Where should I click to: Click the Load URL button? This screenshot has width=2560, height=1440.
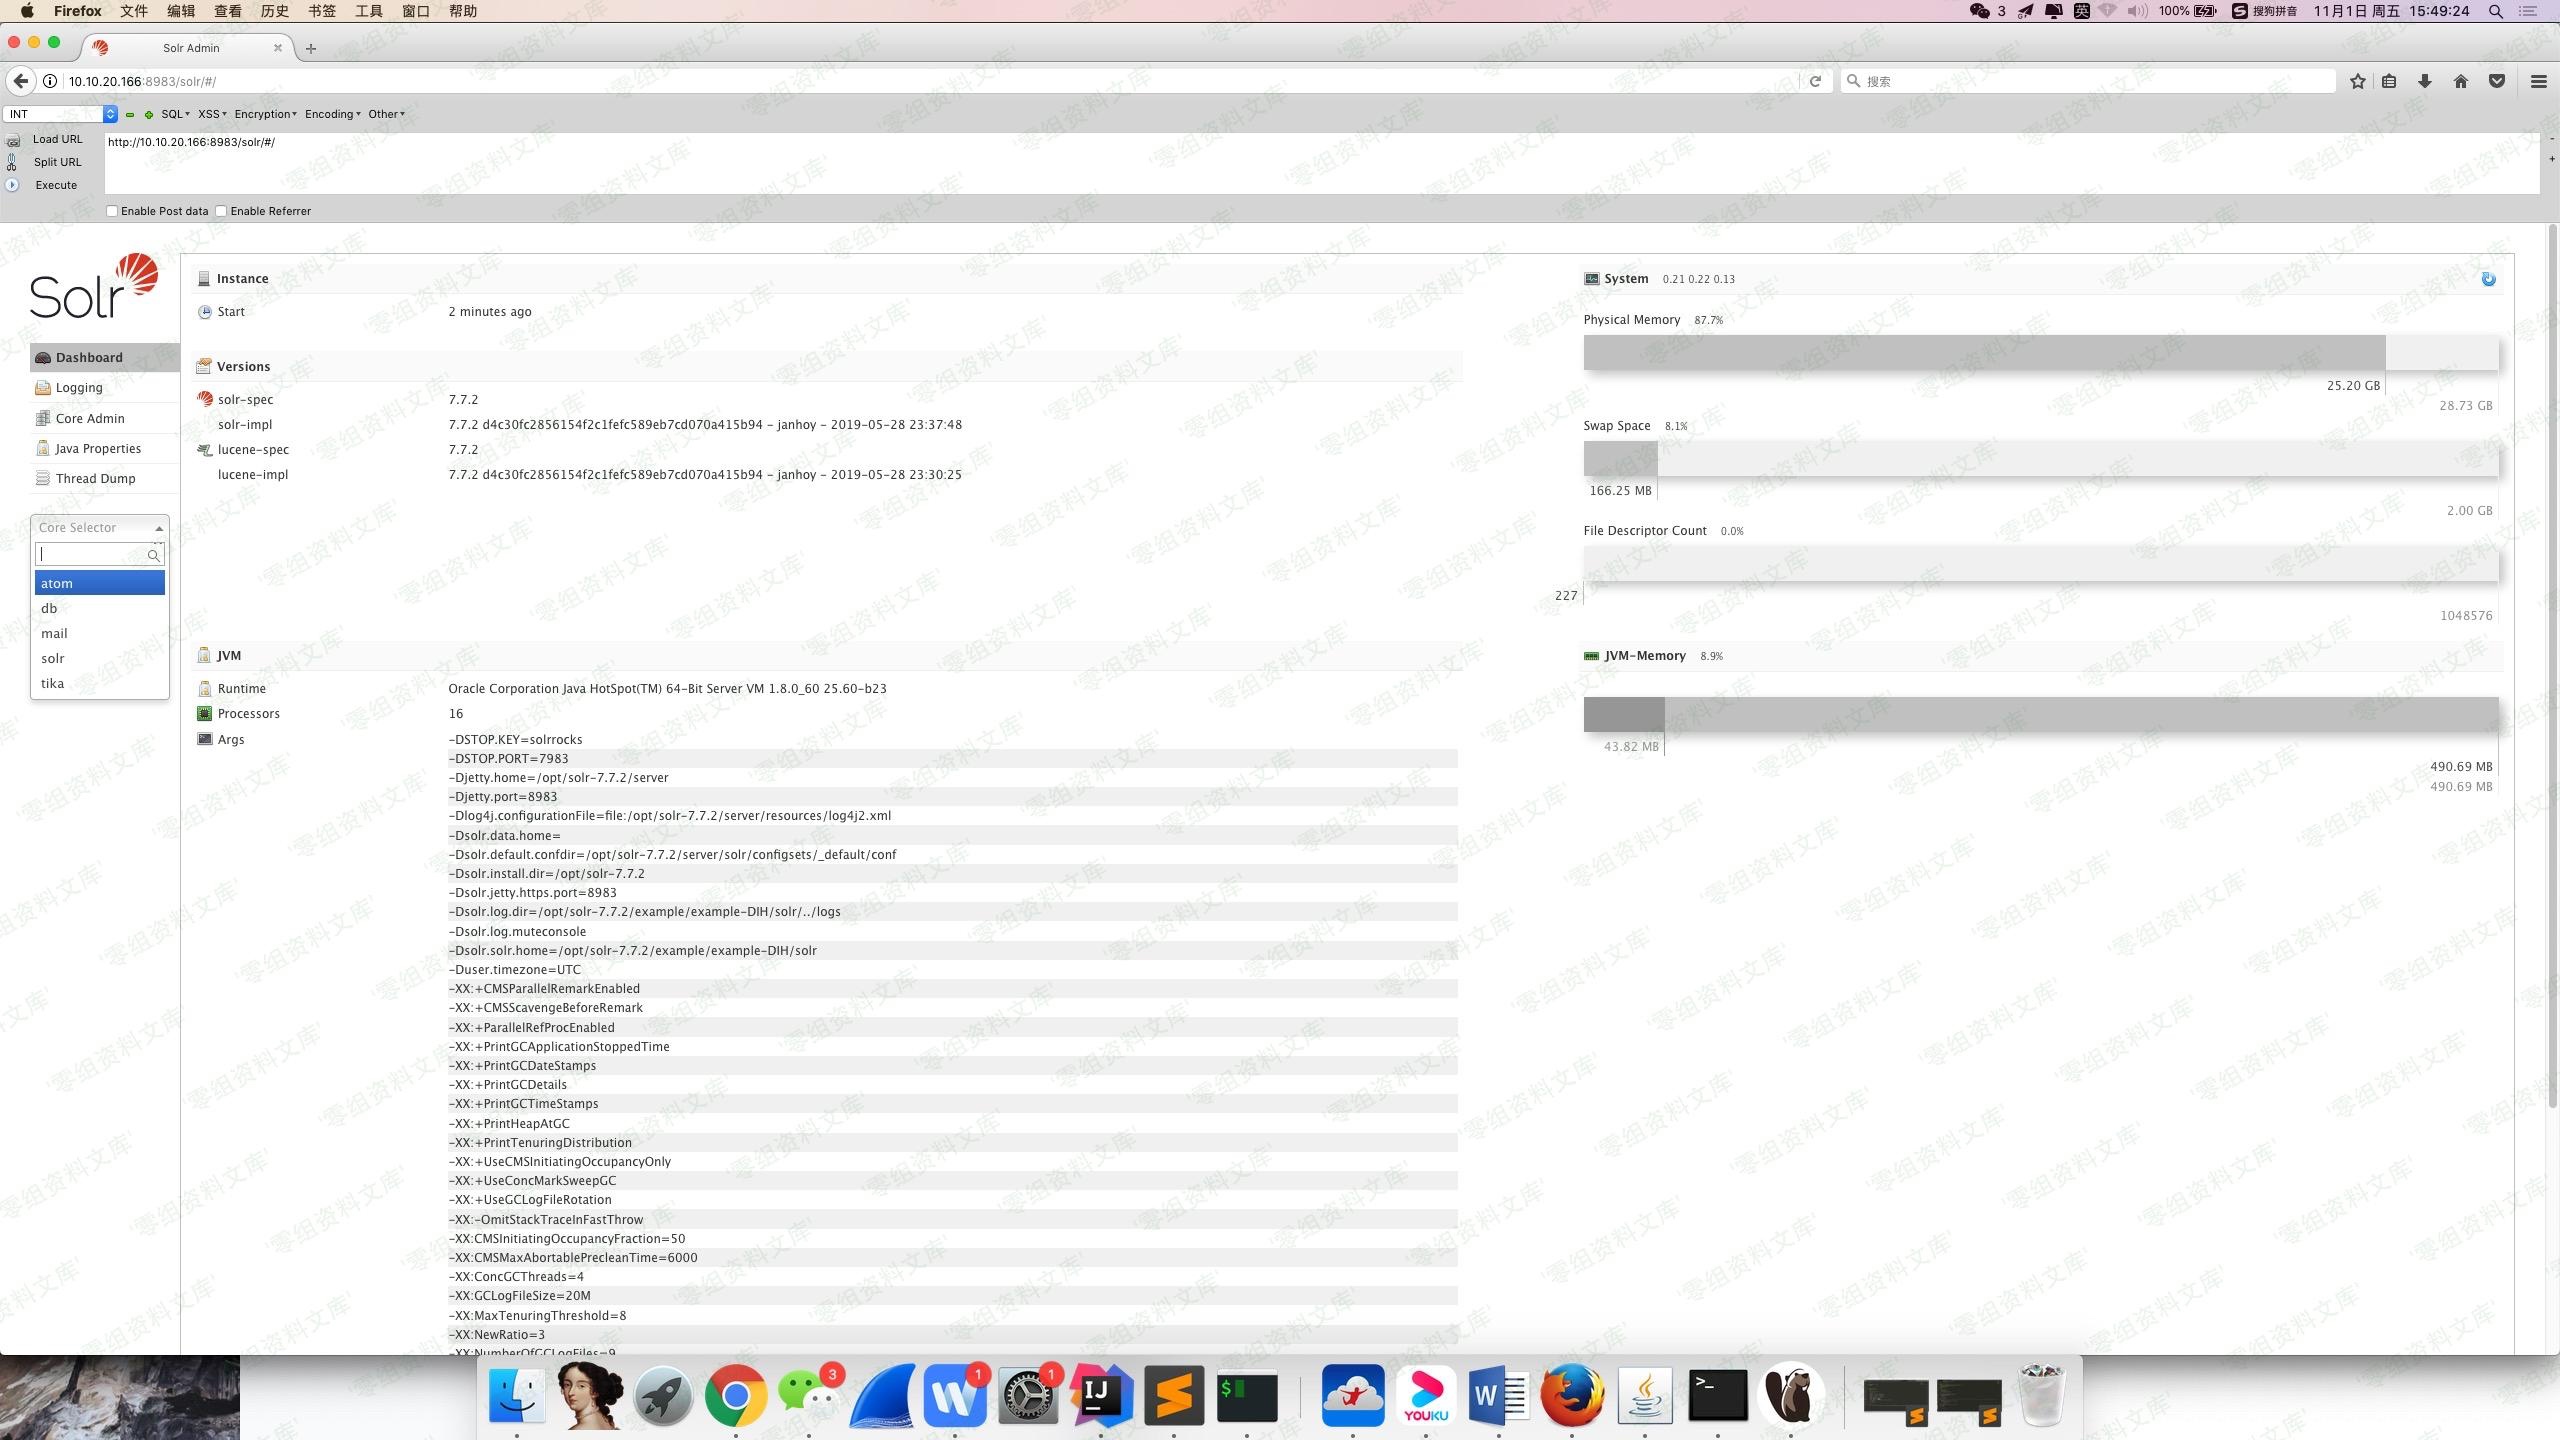tap(57, 139)
